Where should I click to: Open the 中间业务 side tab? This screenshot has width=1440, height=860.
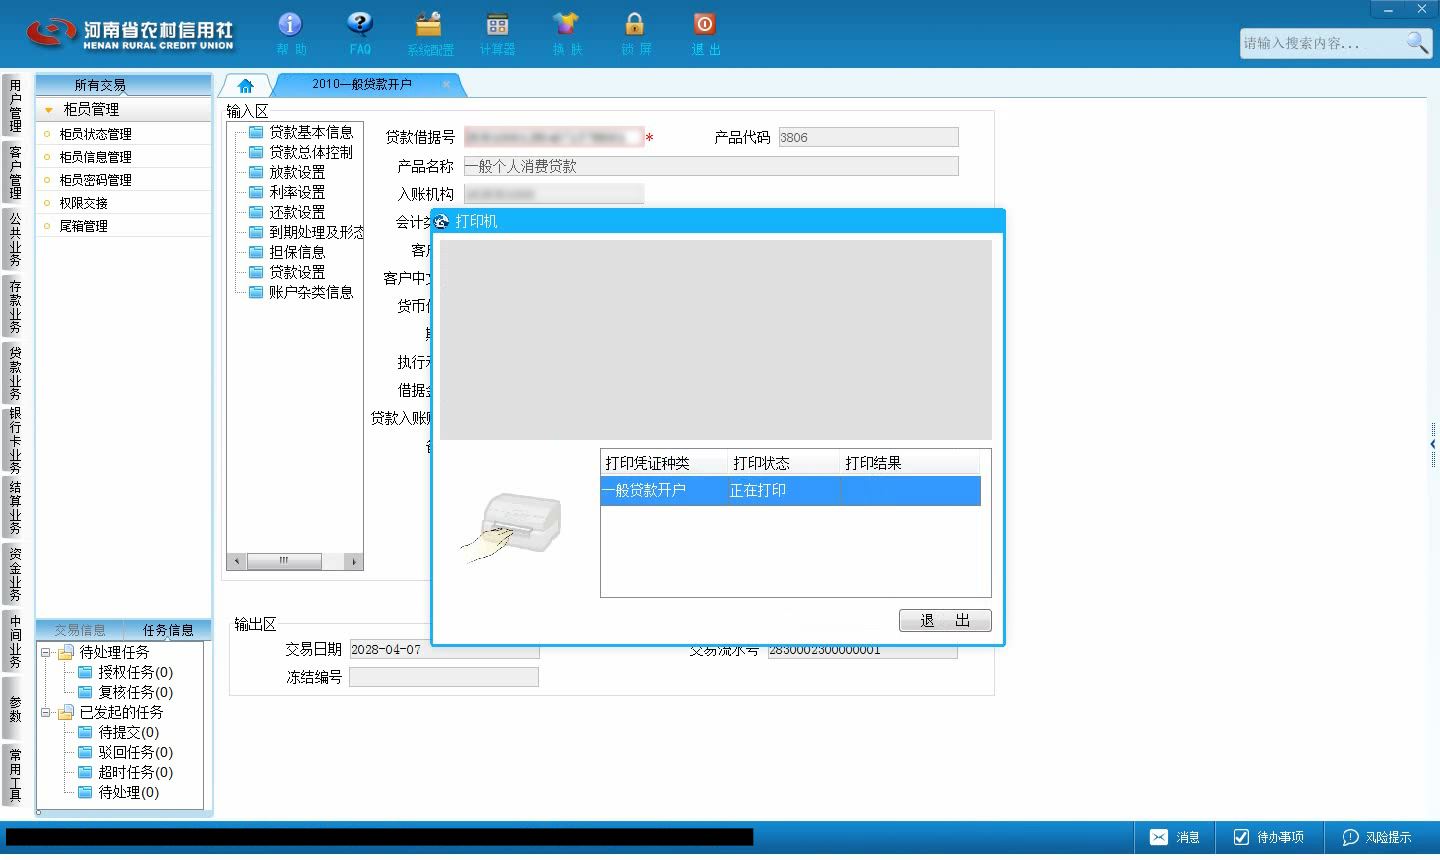(x=15, y=641)
